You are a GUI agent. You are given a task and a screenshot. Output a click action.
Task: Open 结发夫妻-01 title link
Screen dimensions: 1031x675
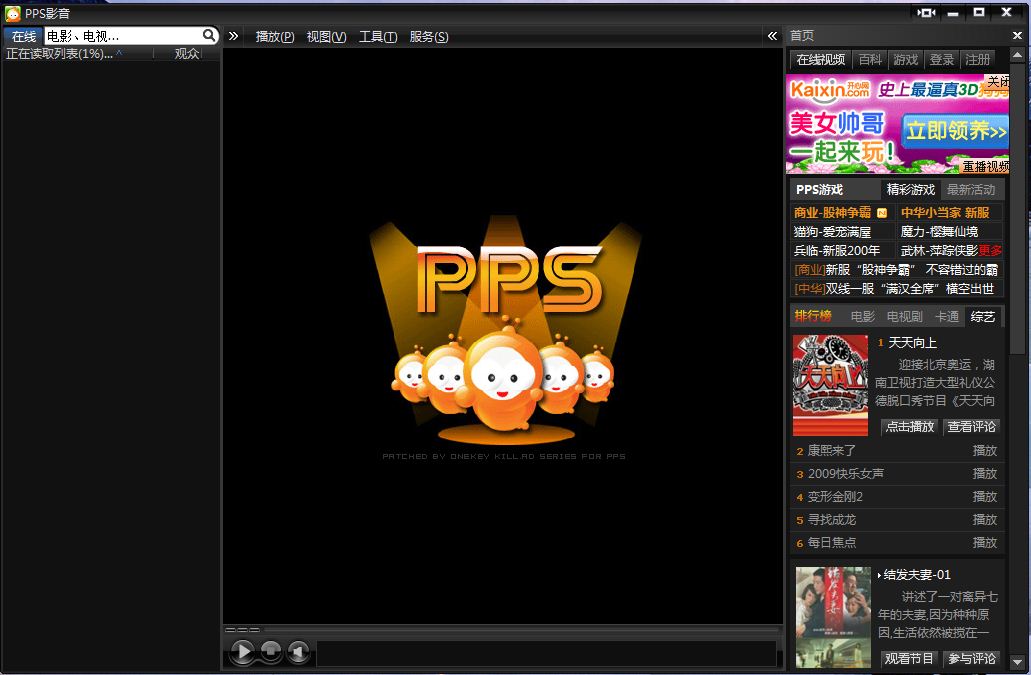[x=917, y=575]
